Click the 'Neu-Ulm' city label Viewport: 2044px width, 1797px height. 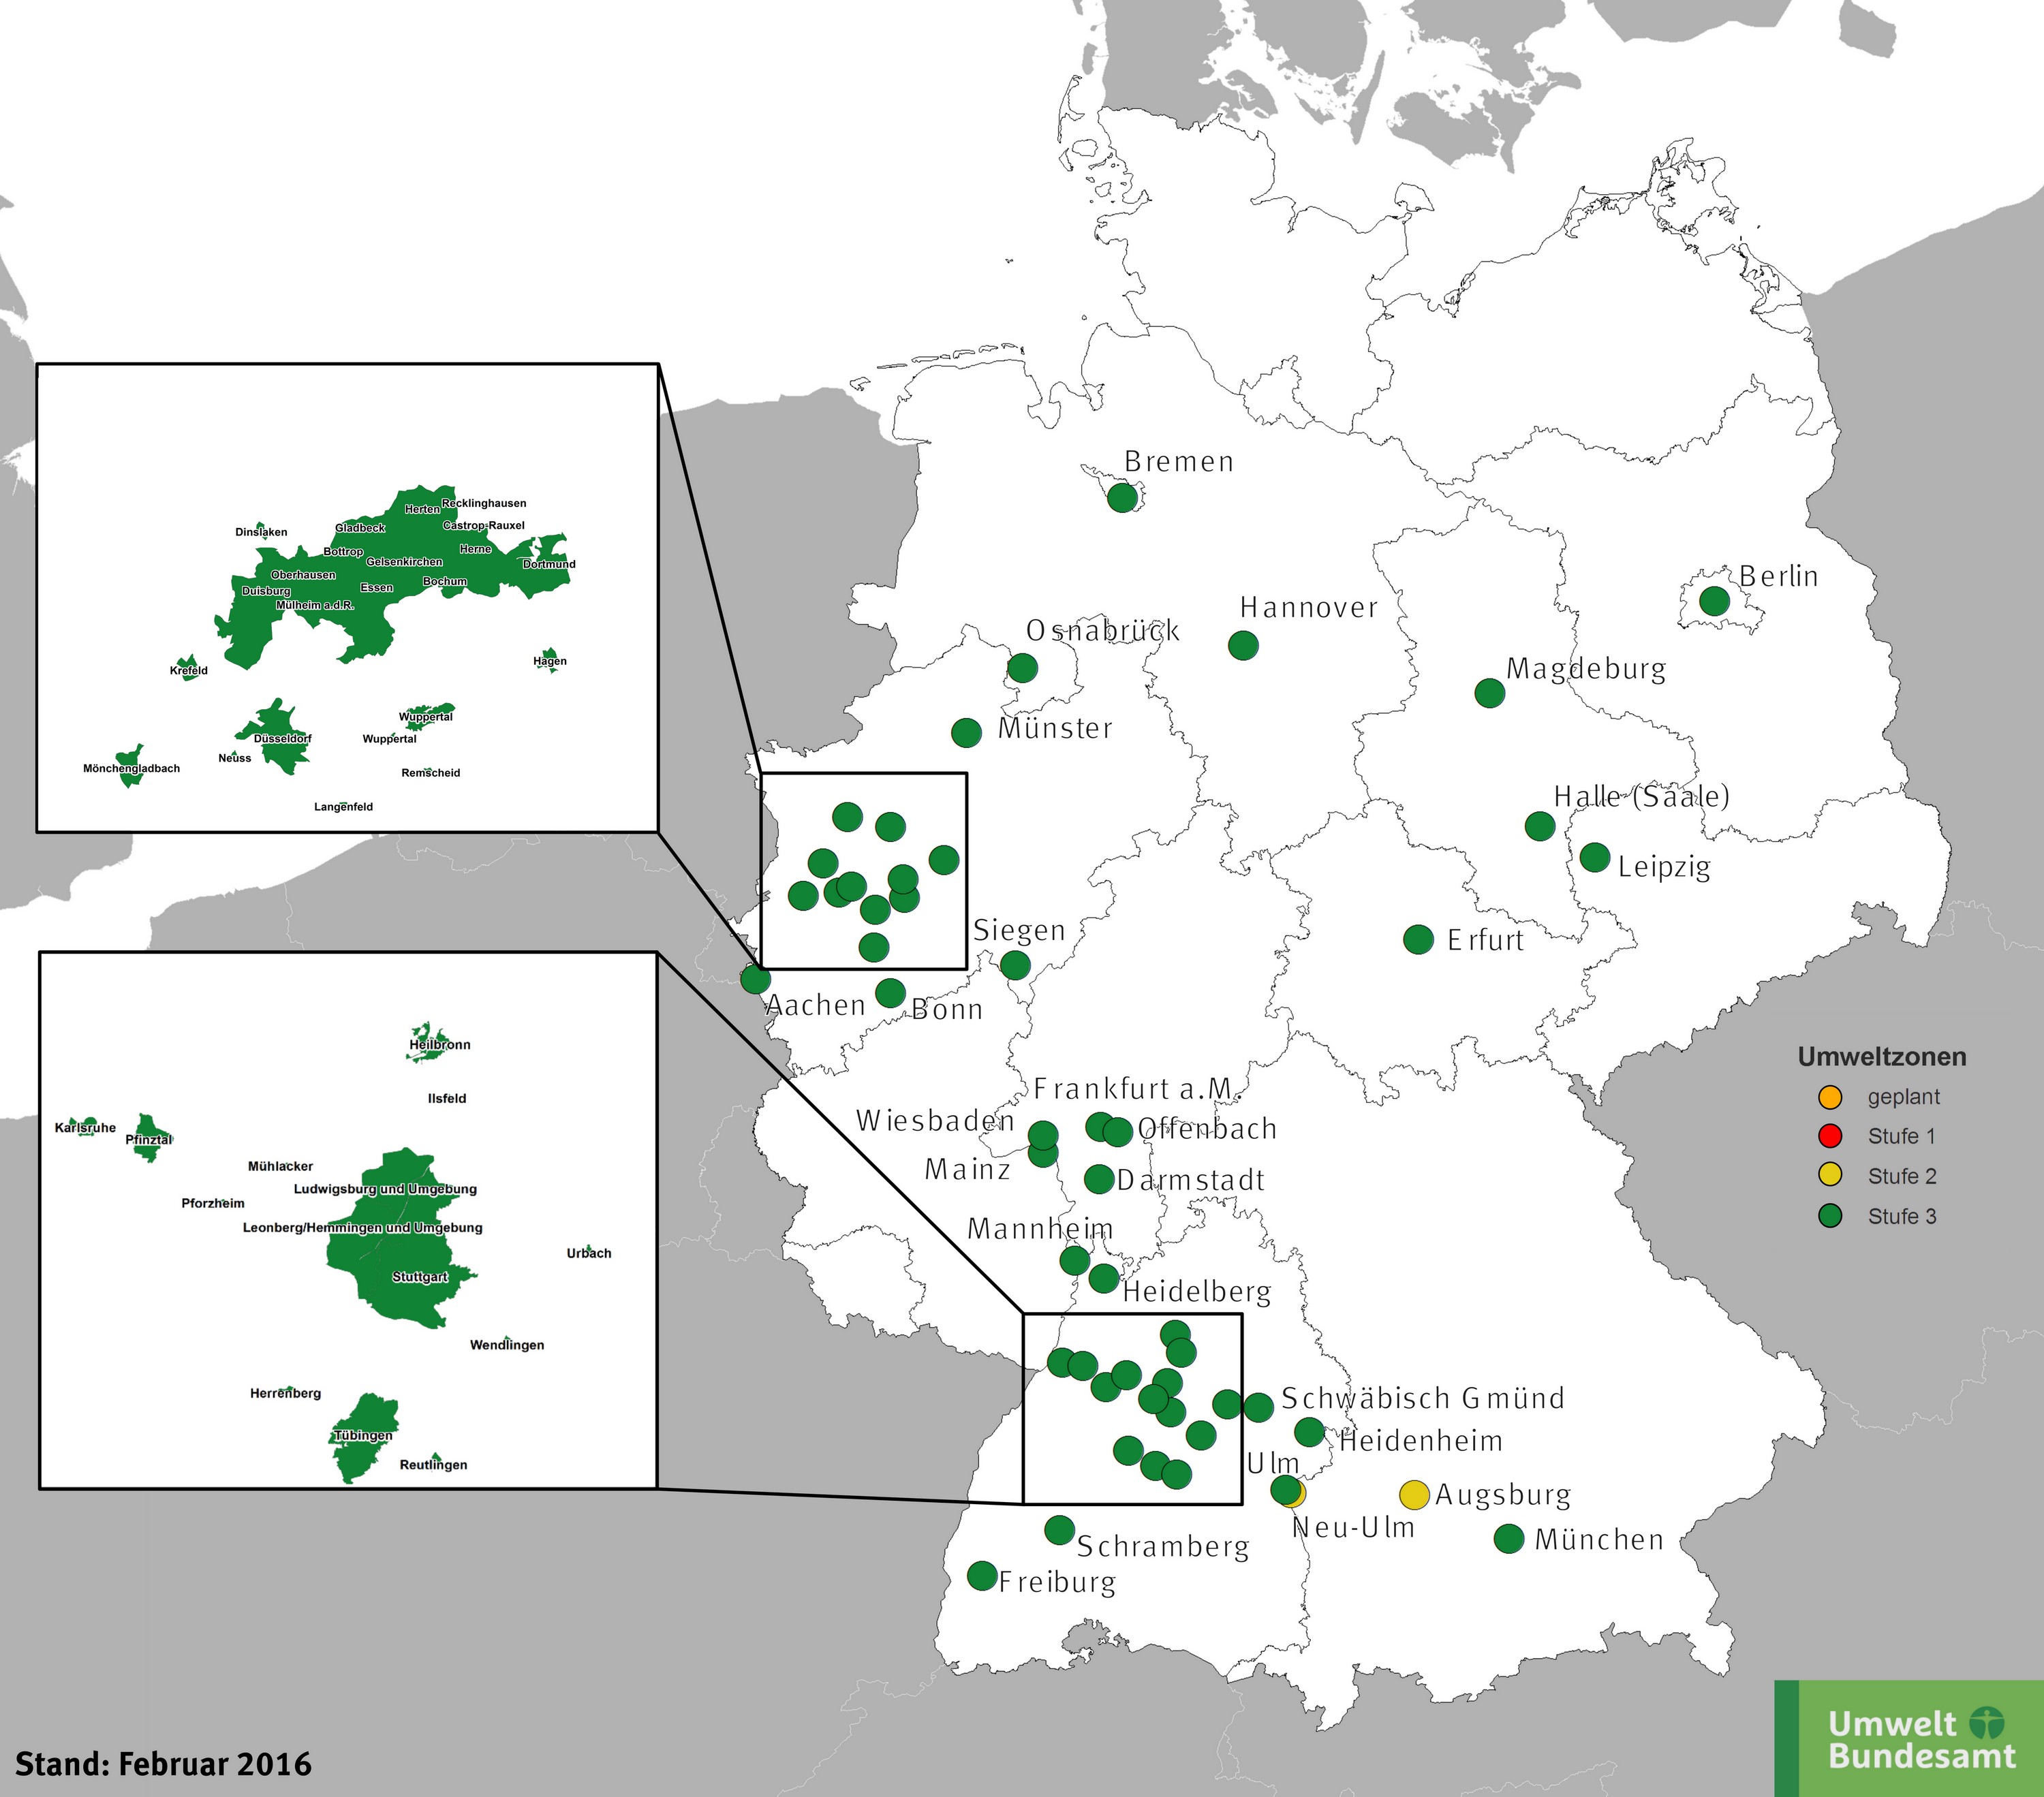tap(1354, 1527)
